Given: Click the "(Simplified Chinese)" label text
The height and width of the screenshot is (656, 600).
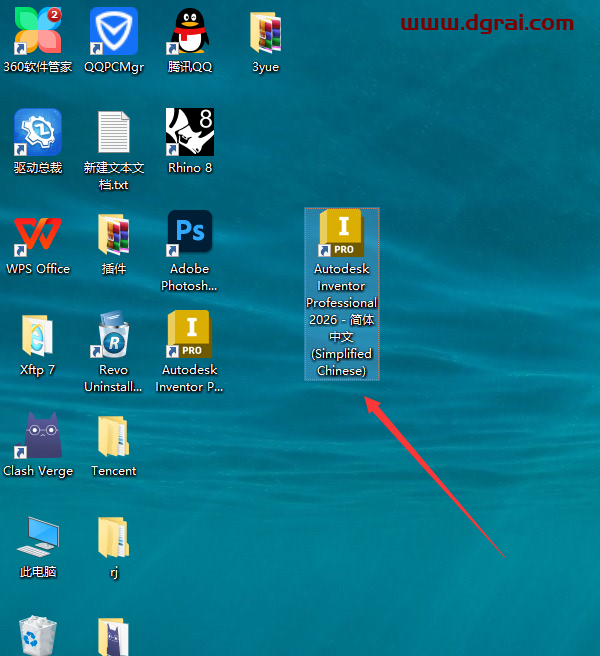Looking at the screenshot, I should [342, 362].
